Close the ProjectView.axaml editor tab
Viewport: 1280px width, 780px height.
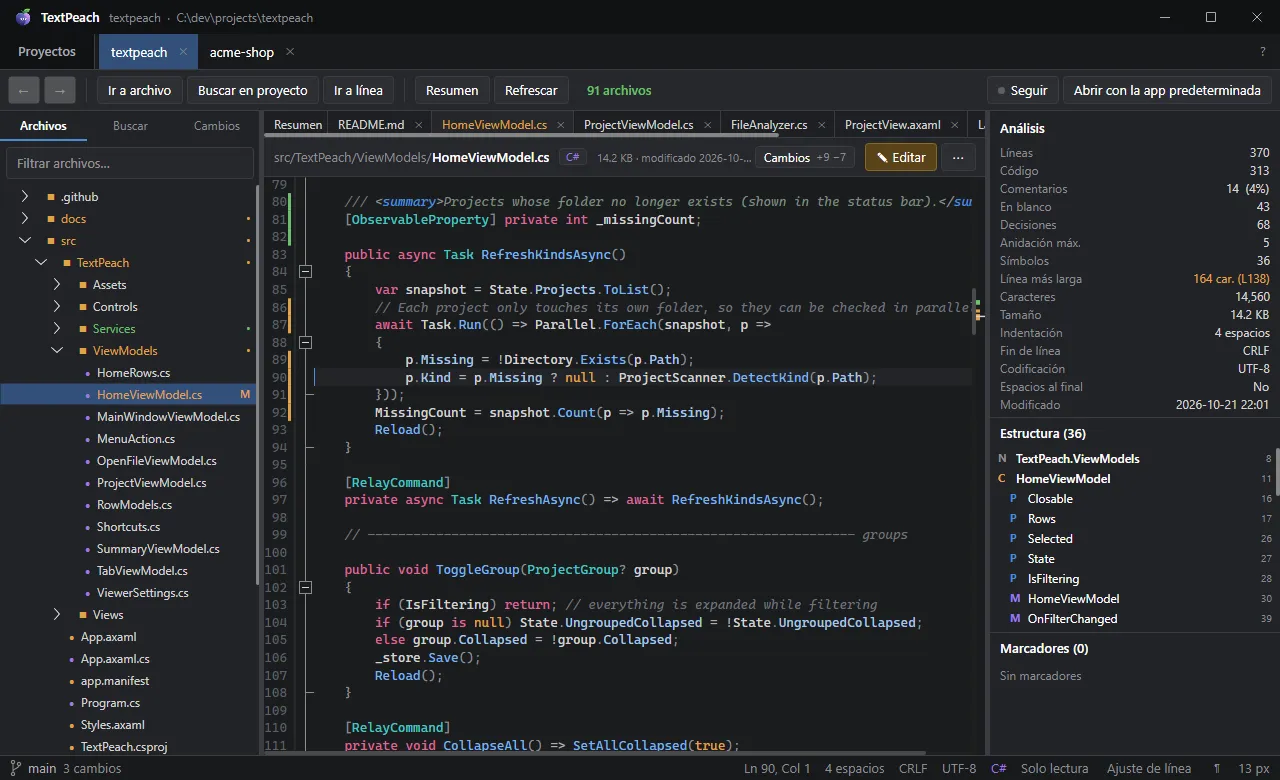956,125
